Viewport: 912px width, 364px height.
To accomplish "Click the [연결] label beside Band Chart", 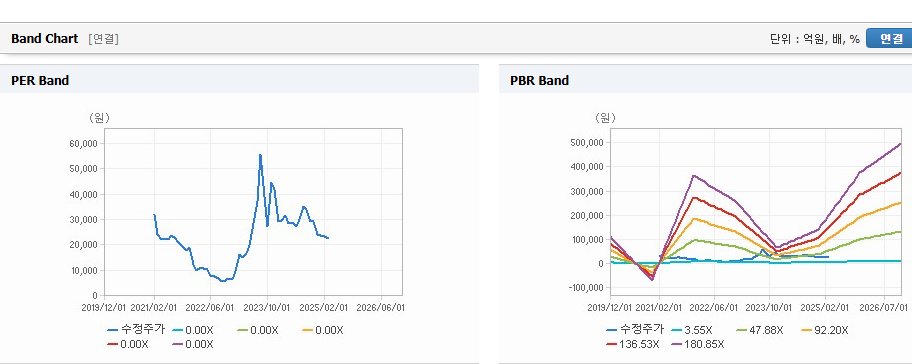I will coord(104,39).
